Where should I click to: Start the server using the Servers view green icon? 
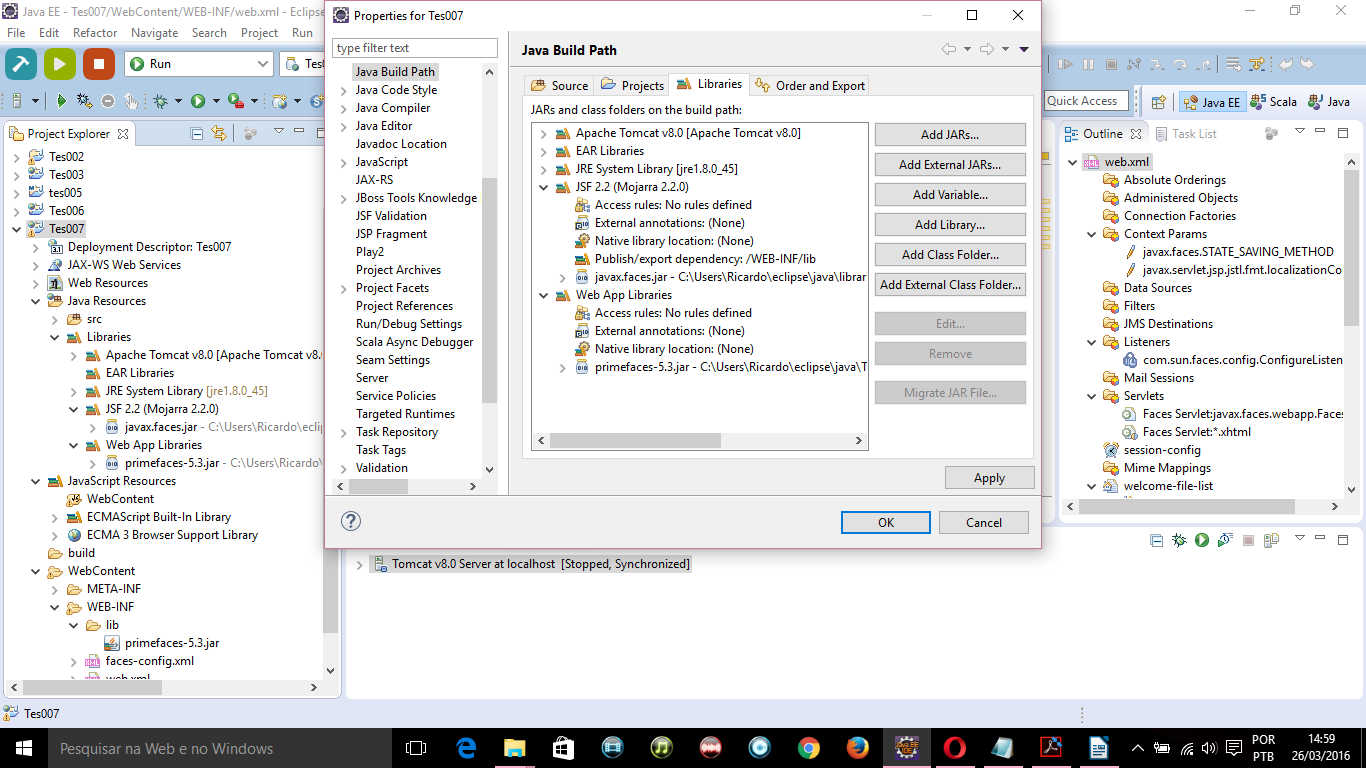tap(1202, 540)
